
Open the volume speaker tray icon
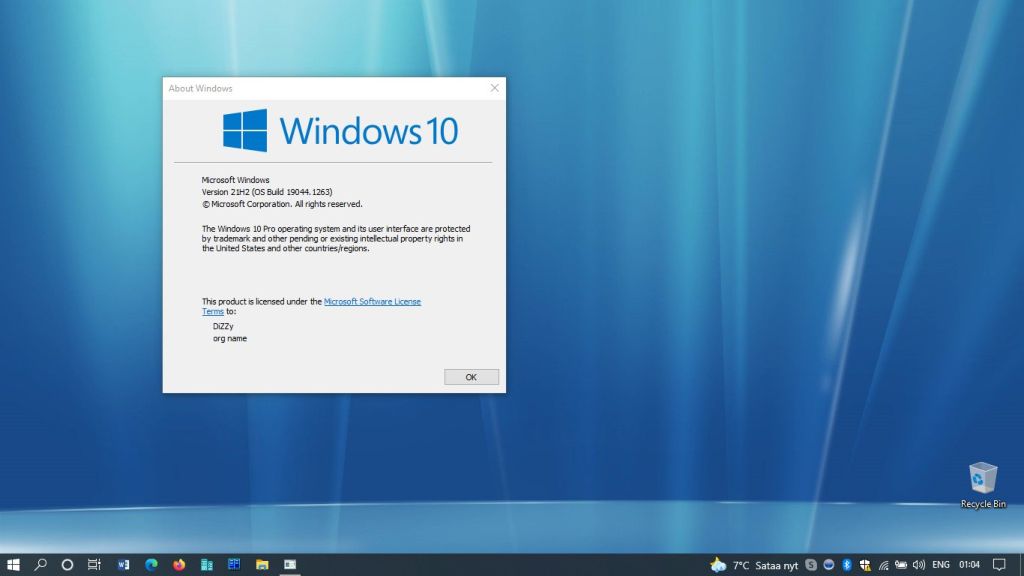pyautogui.click(x=919, y=565)
